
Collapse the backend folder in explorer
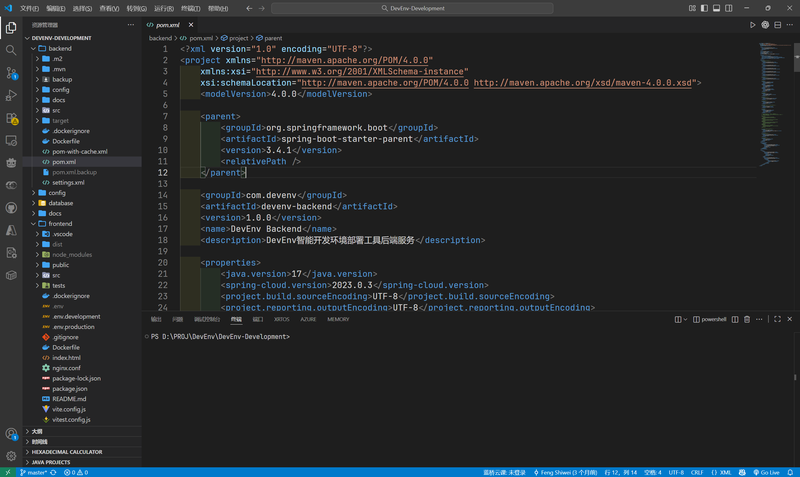[61, 48]
